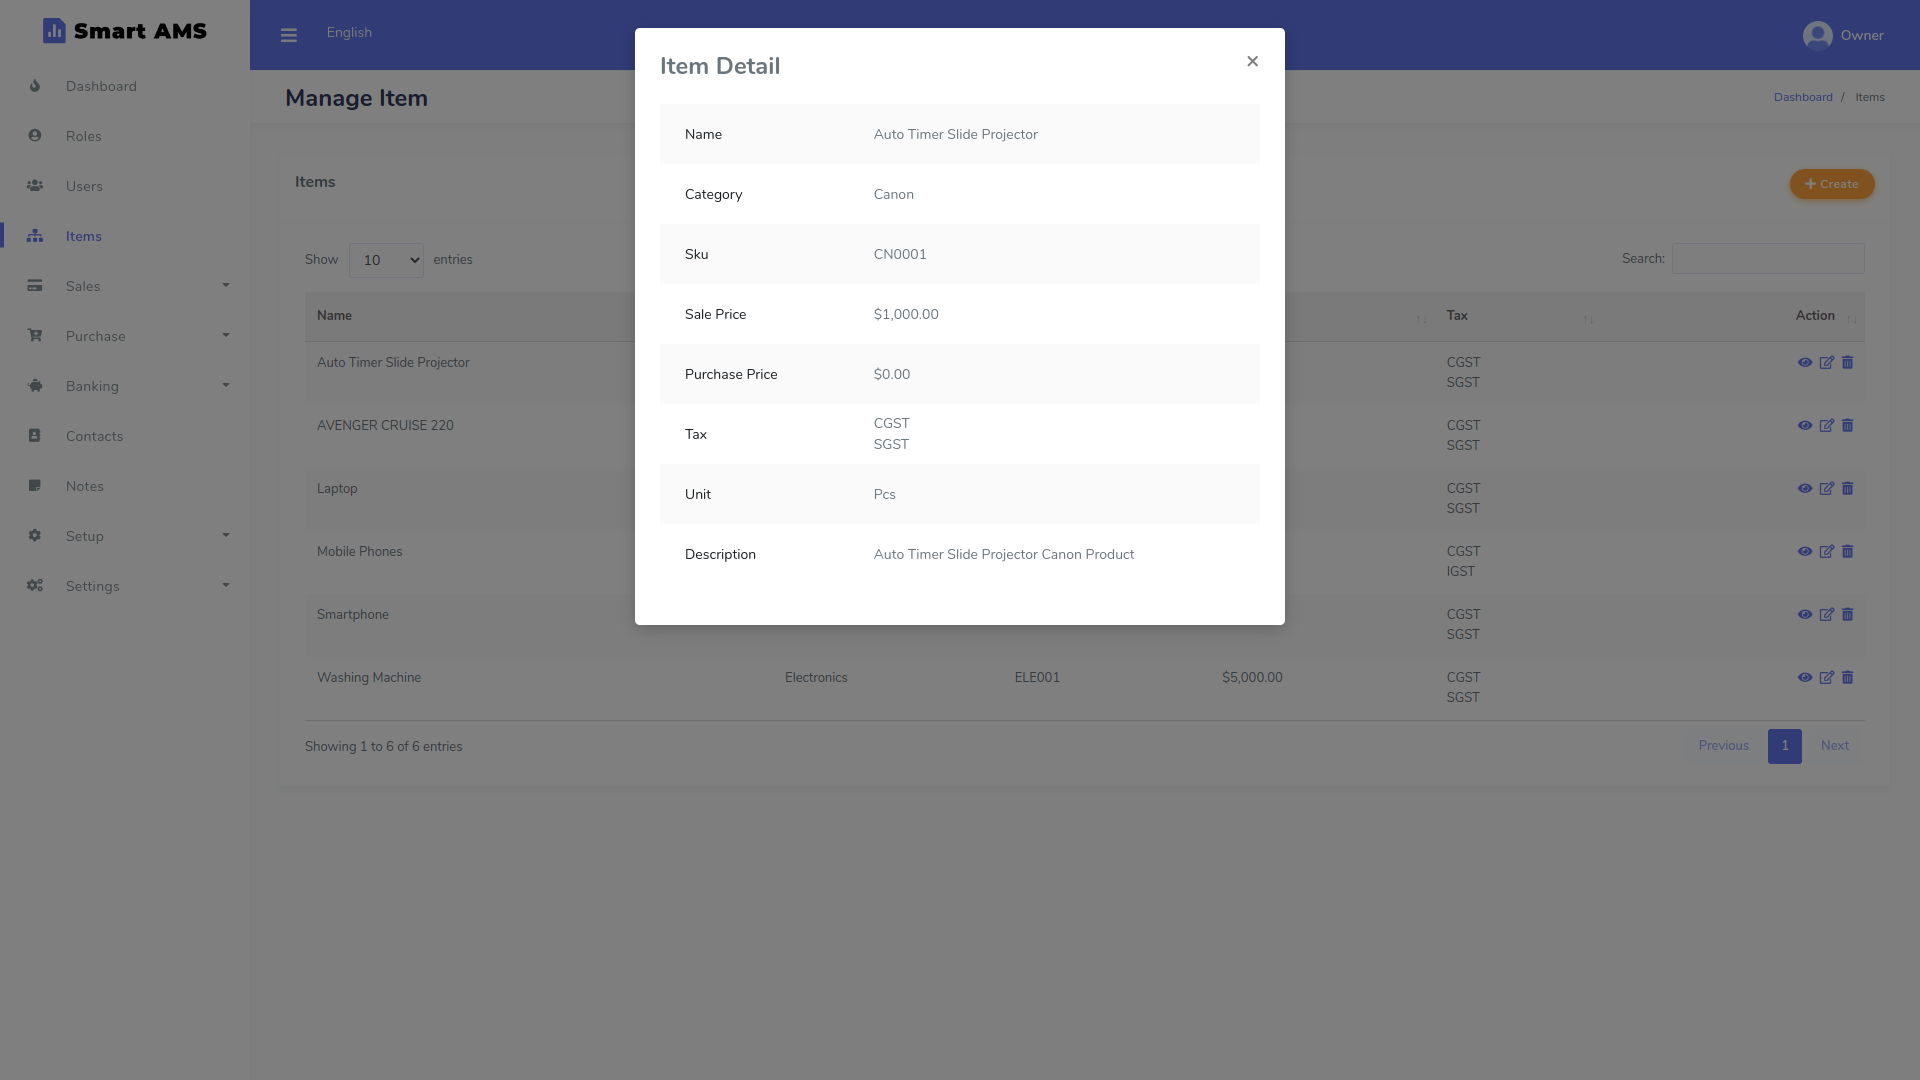Click inside the Search field
Image resolution: width=1920 pixels, height=1080 pixels.
coord(1767,258)
